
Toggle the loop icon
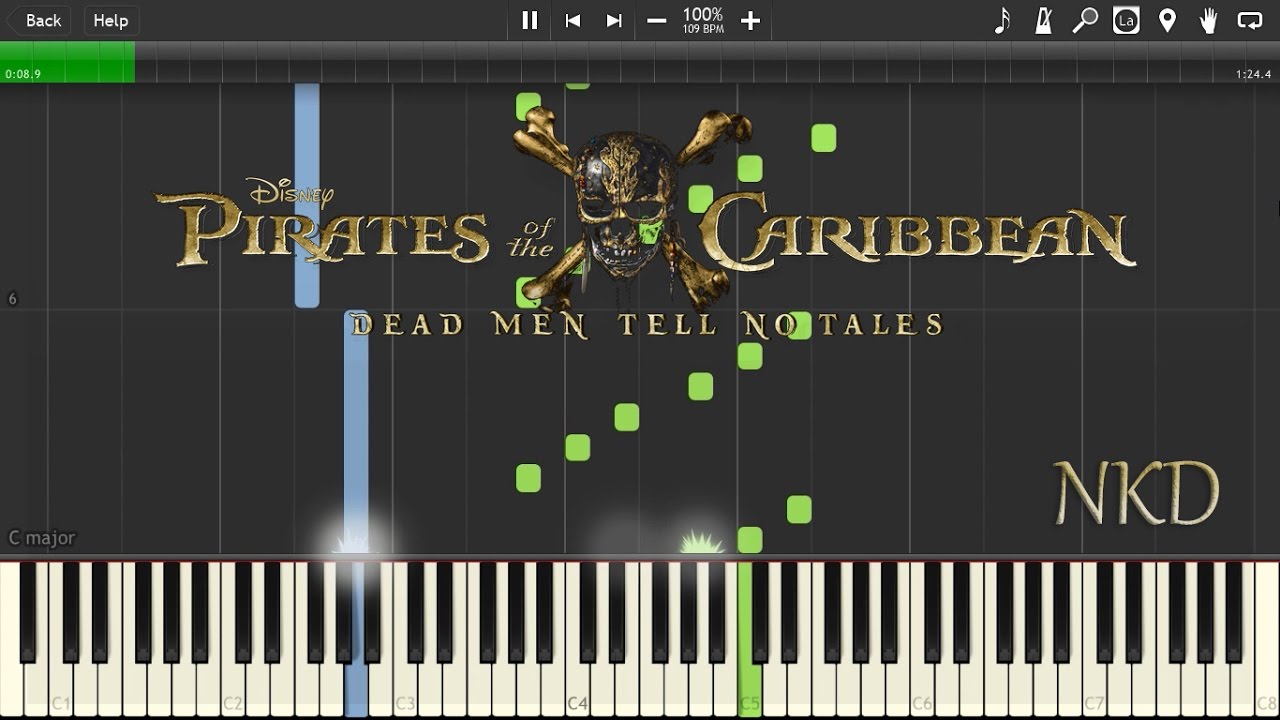click(x=1250, y=20)
